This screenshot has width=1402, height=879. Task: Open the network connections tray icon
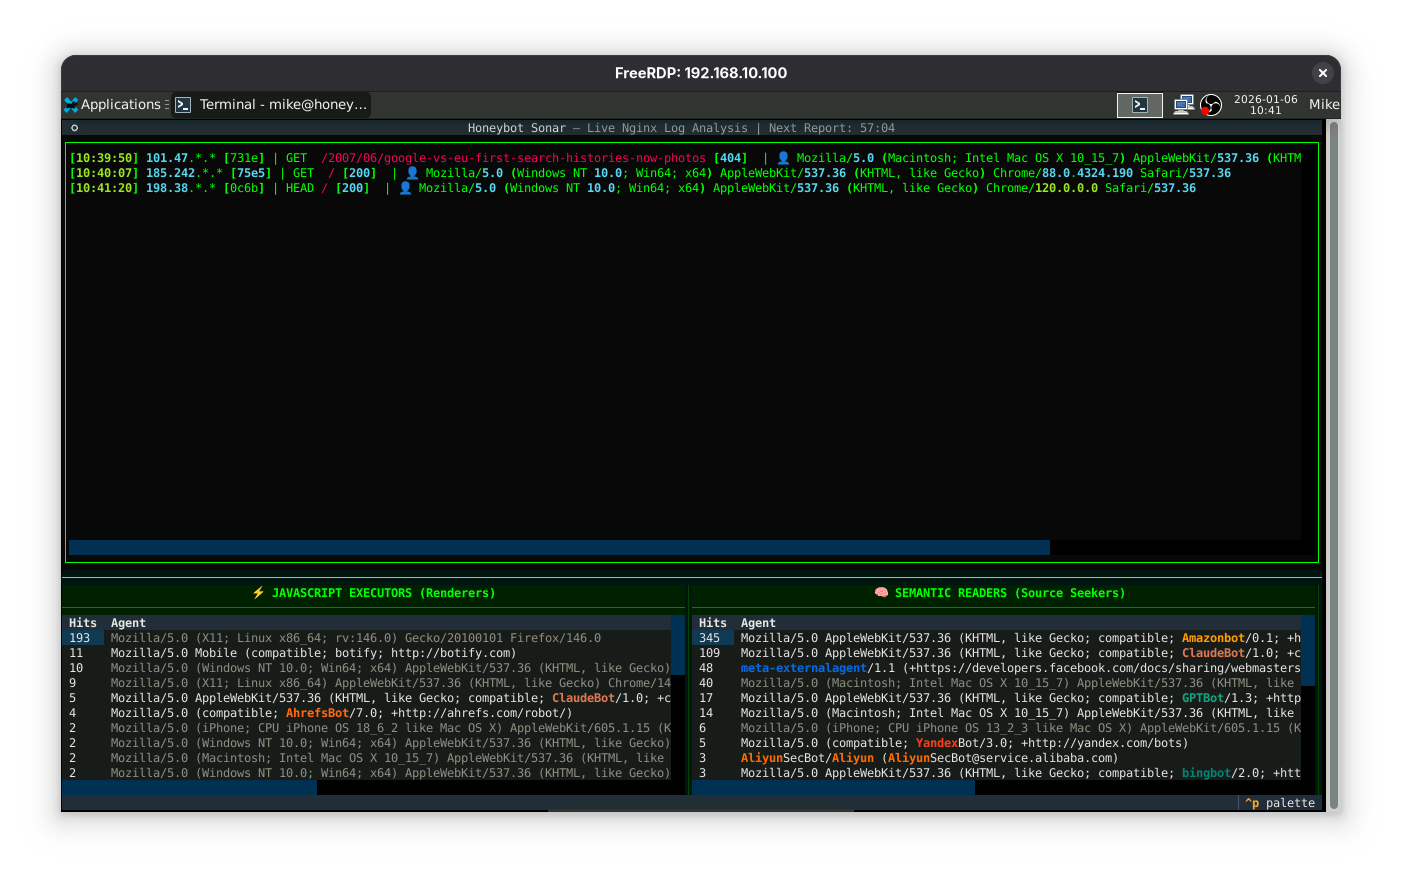1184,105
